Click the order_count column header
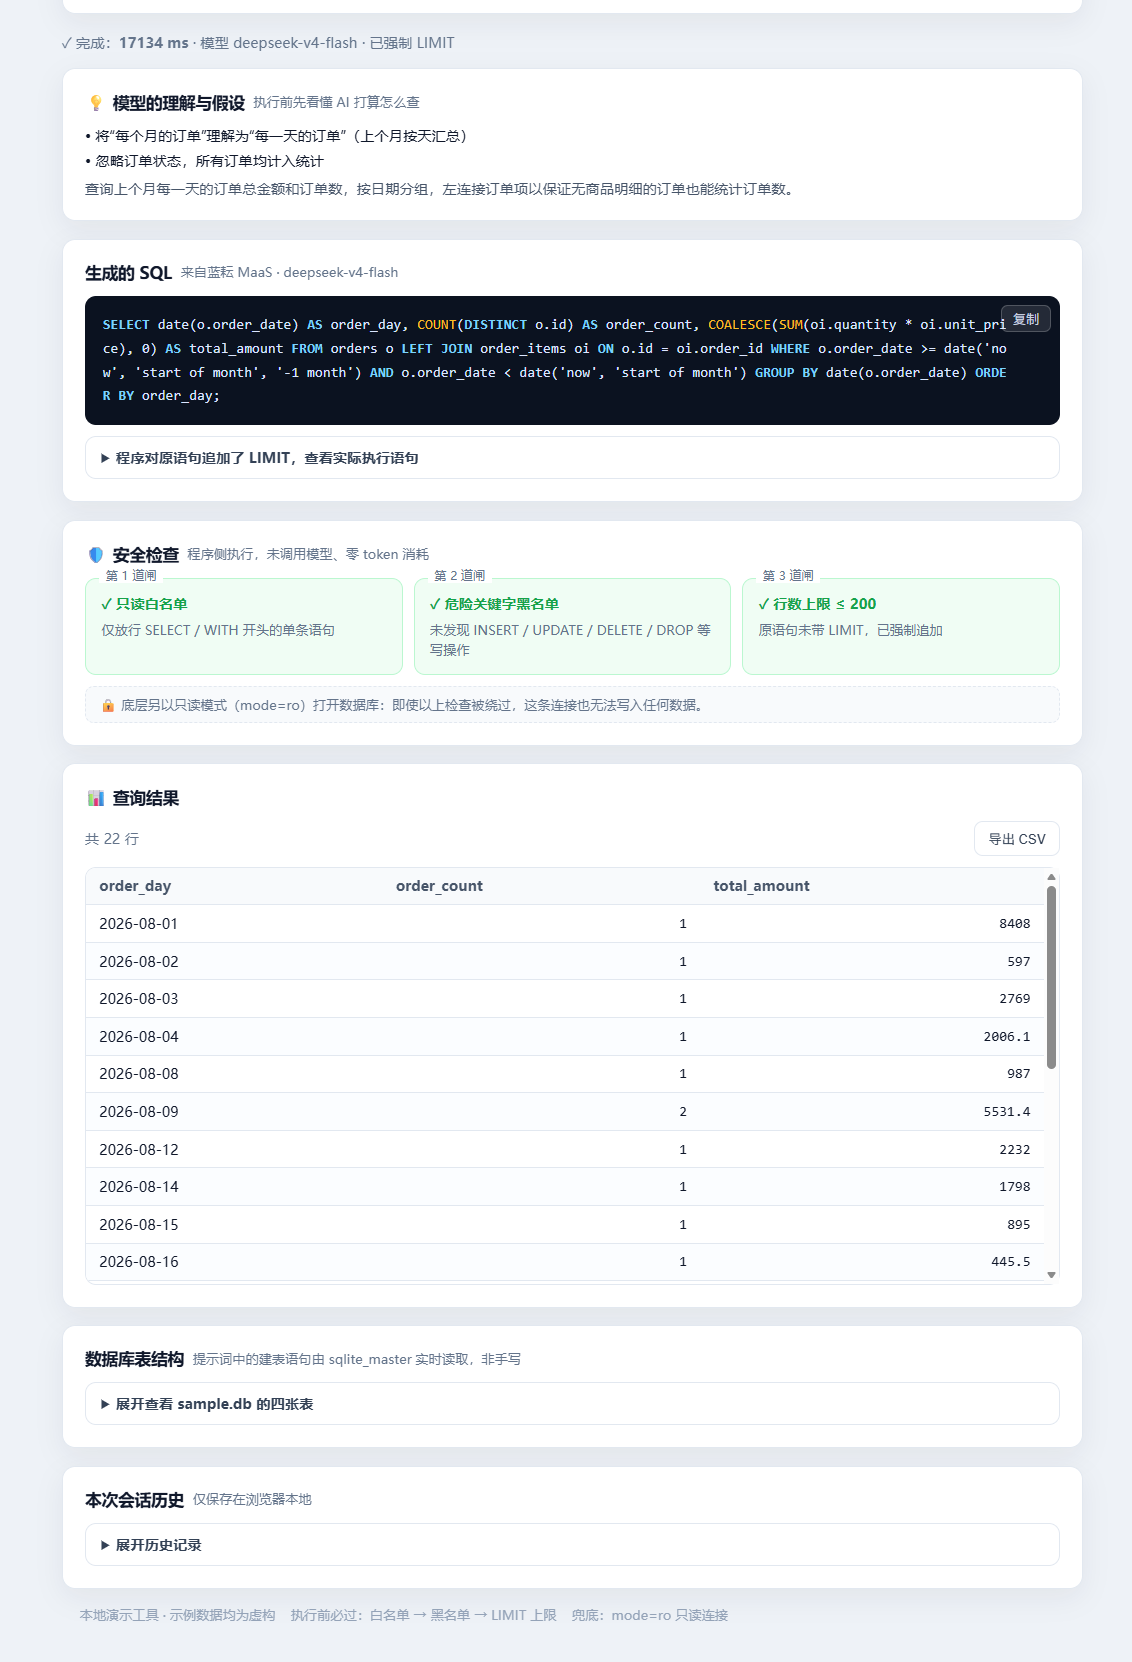Image resolution: width=1132 pixels, height=1662 pixels. pyautogui.click(x=439, y=886)
